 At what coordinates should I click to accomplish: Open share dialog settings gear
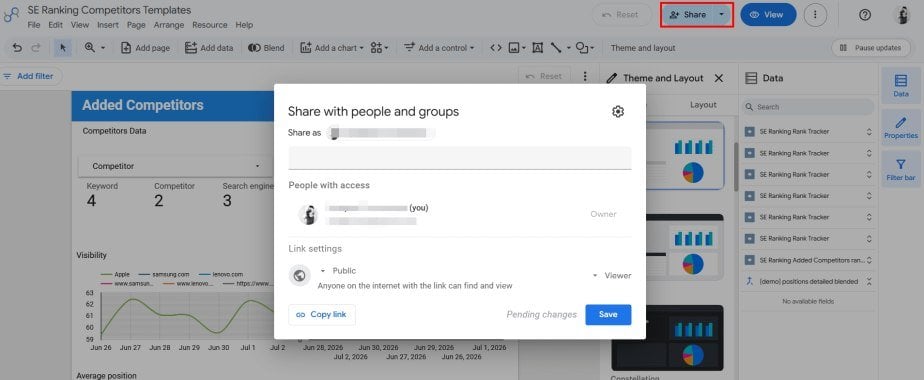(x=618, y=111)
